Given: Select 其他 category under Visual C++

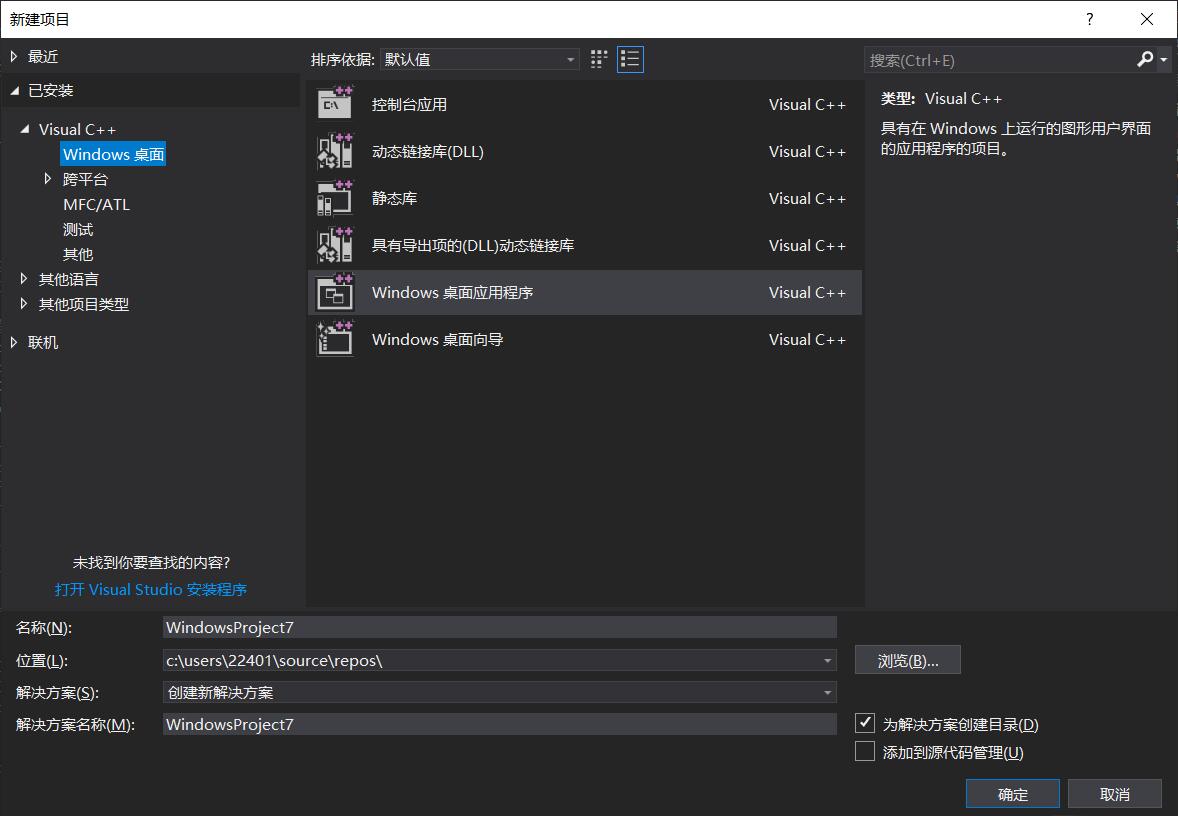Looking at the screenshot, I should point(78,254).
